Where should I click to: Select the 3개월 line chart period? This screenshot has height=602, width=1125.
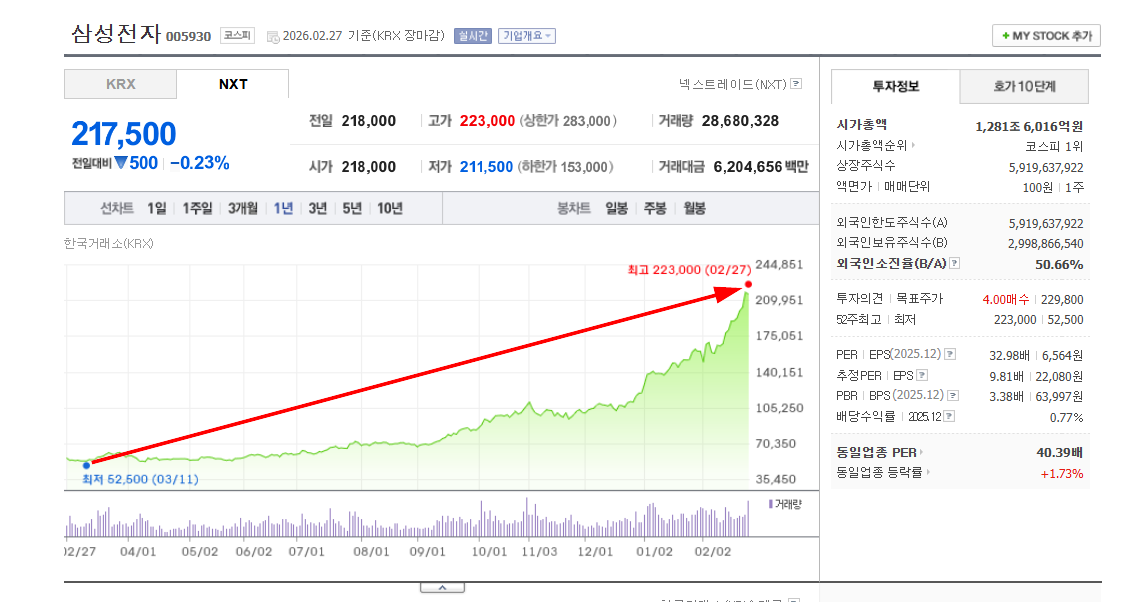243,209
